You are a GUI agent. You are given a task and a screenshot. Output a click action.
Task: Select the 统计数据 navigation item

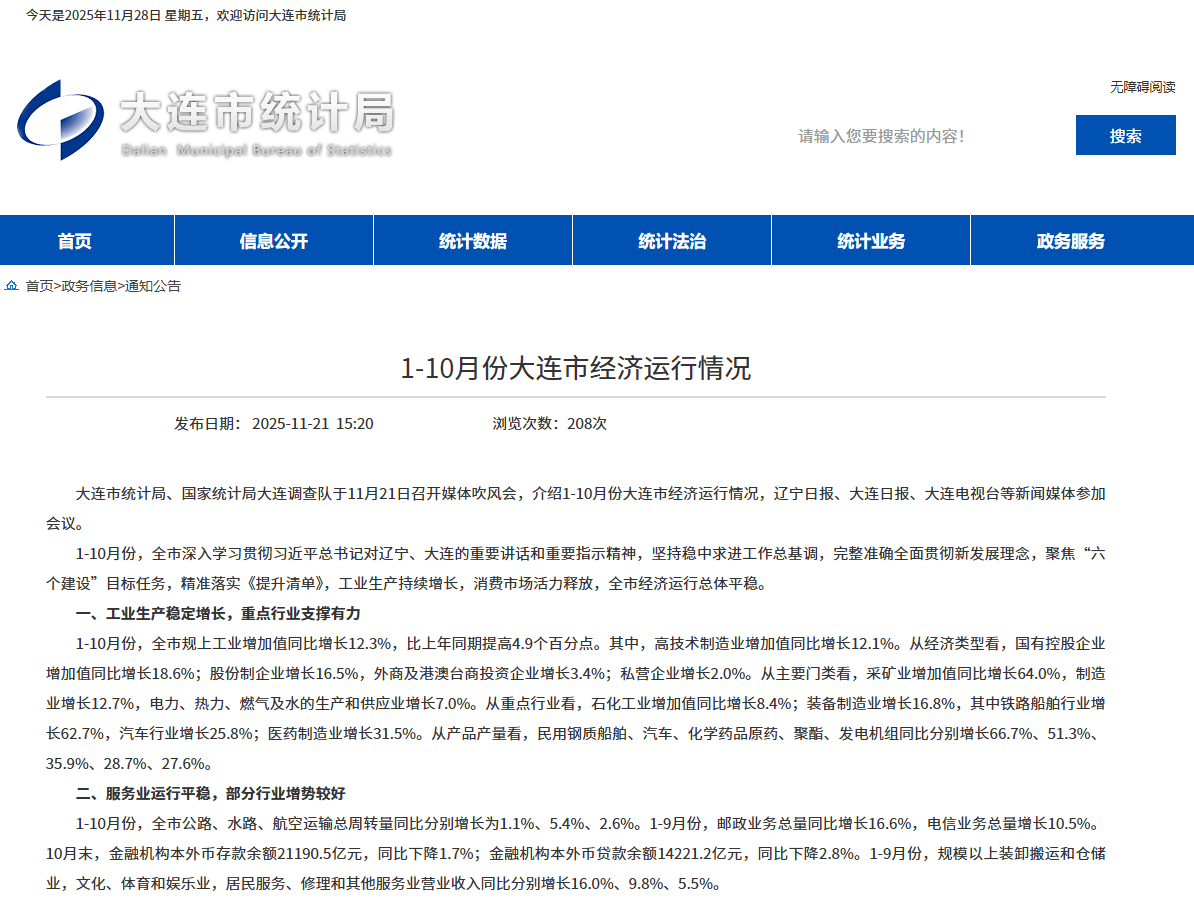(473, 241)
